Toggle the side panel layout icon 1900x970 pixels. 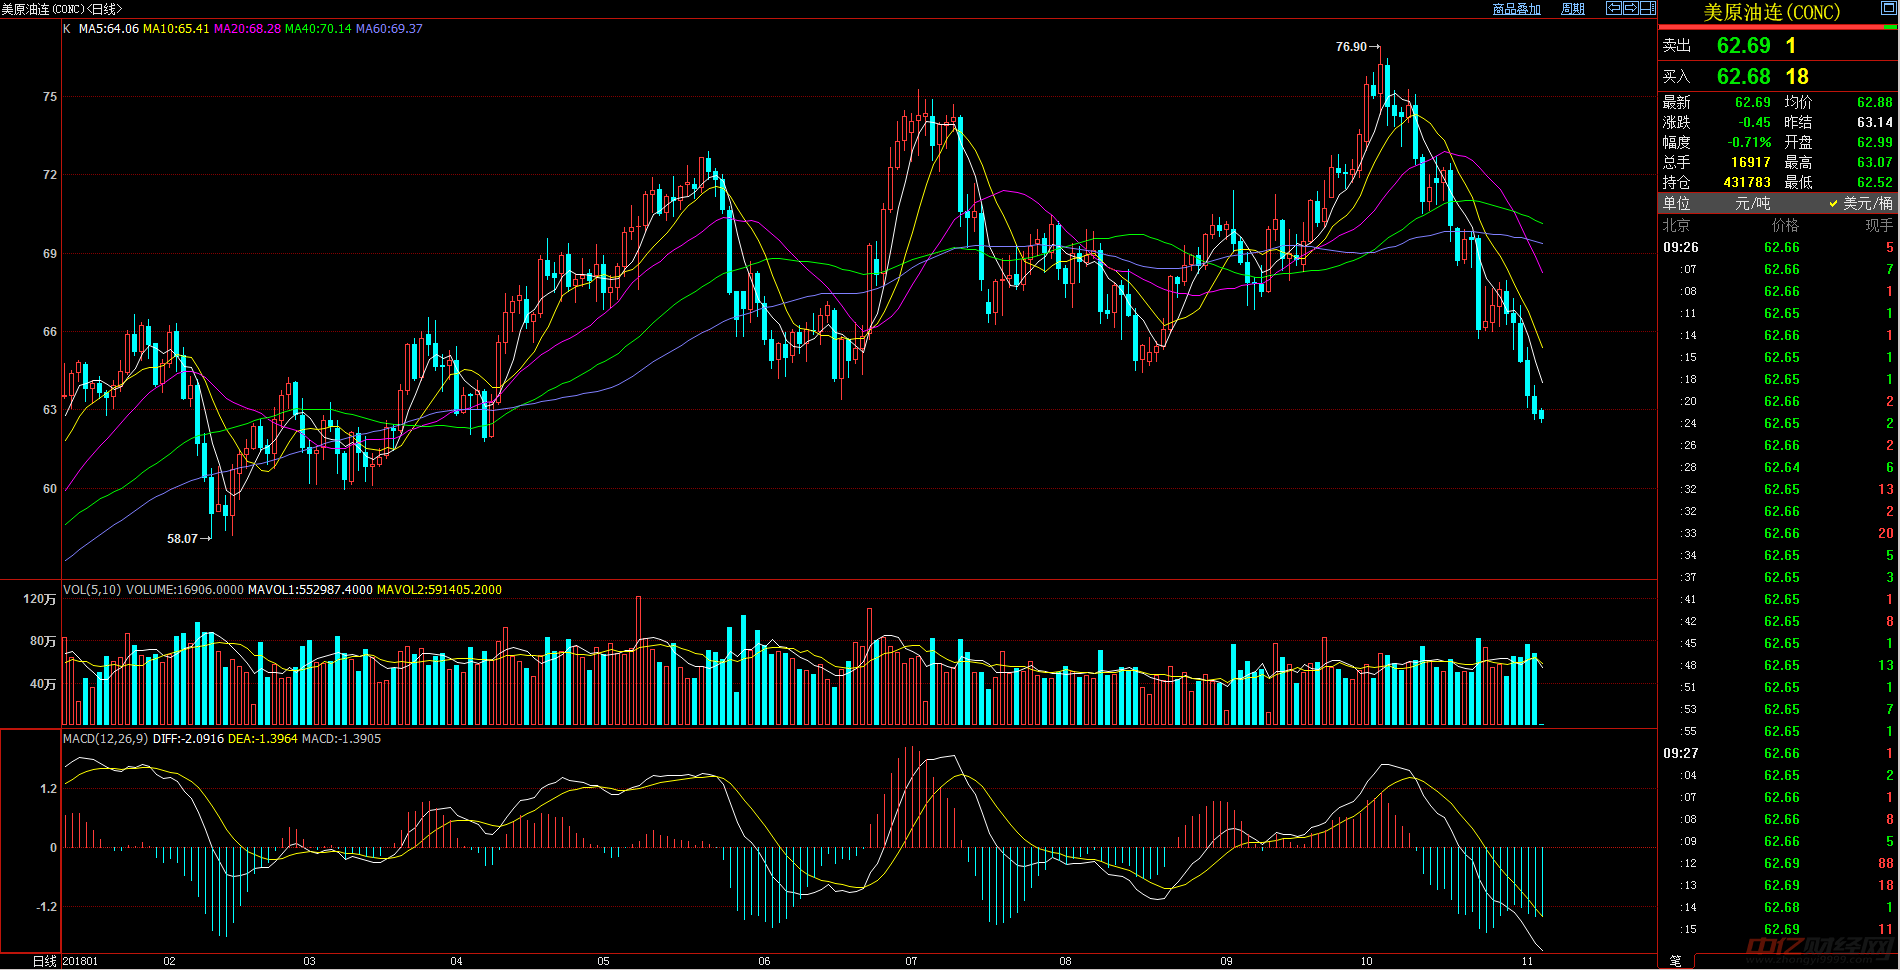[x=1647, y=8]
